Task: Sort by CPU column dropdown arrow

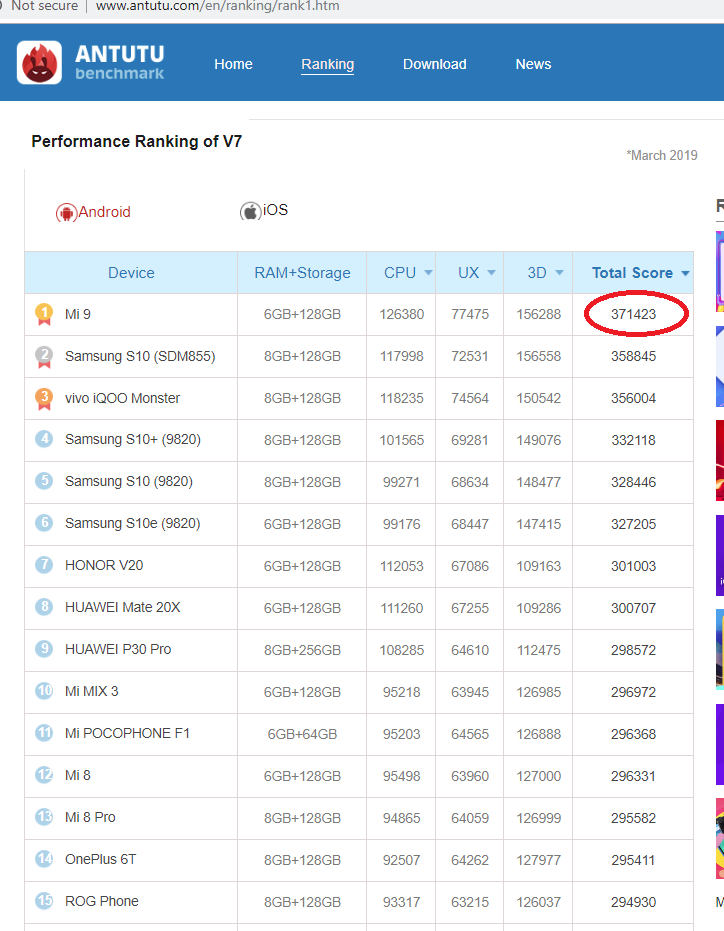Action: 428,273
